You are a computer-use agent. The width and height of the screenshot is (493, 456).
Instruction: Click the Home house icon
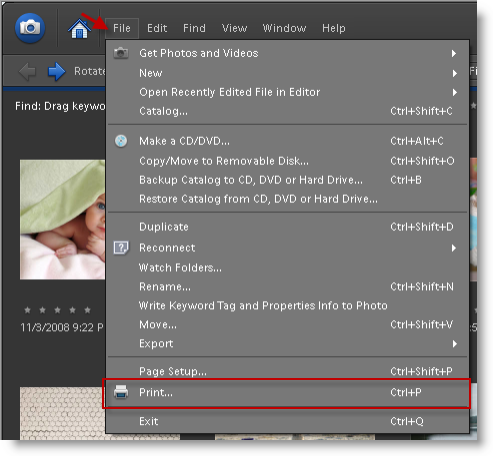click(79, 28)
